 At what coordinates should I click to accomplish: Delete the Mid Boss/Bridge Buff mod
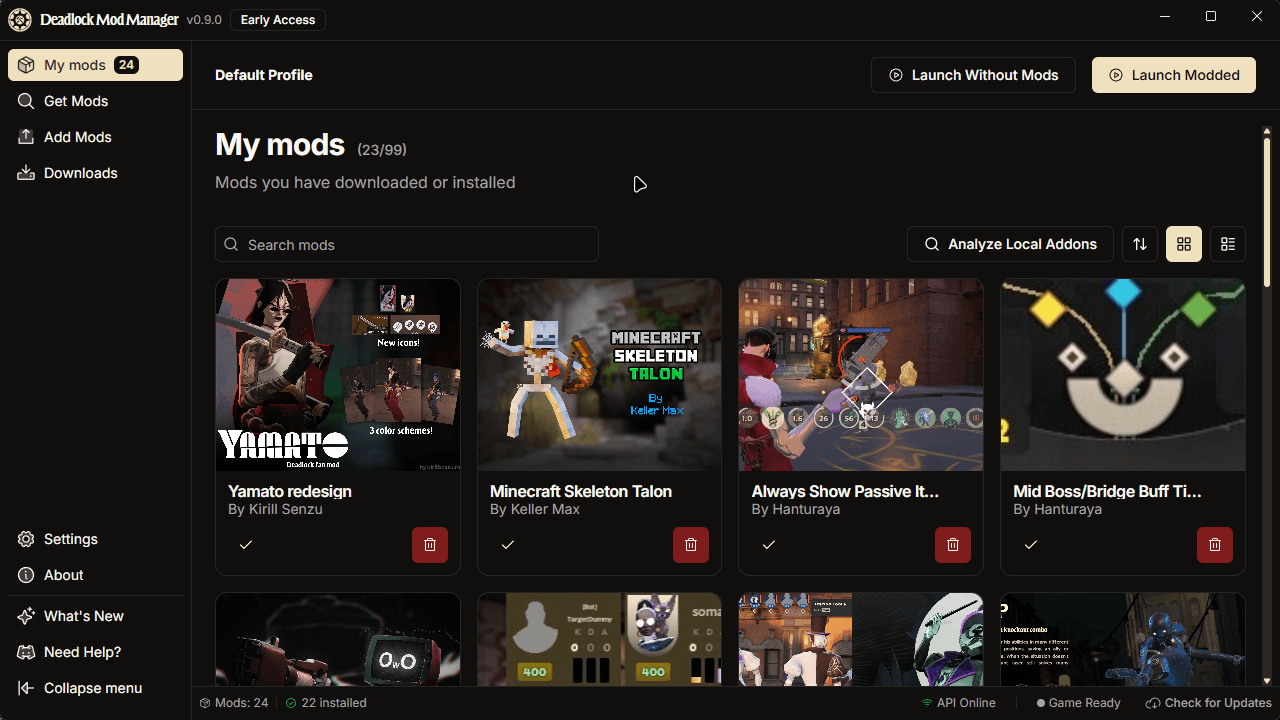[1214, 545]
